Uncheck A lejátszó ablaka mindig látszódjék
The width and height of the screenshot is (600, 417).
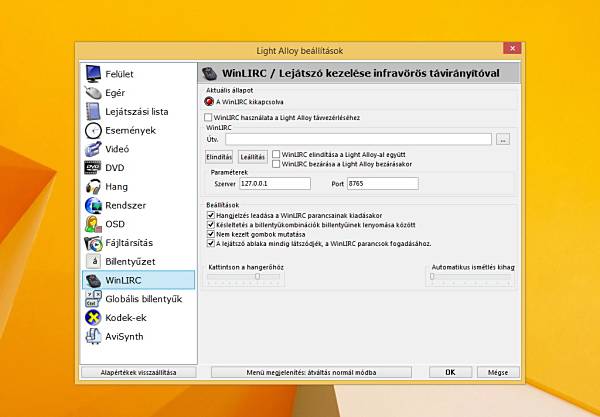pyautogui.click(x=210, y=243)
